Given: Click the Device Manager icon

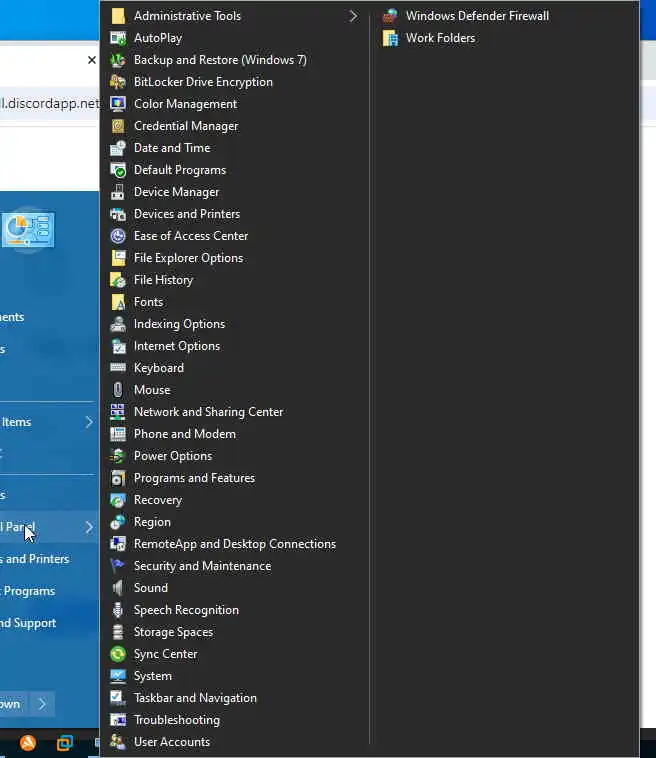Looking at the screenshot, I should pyautogui.click(x=118, y=192).
